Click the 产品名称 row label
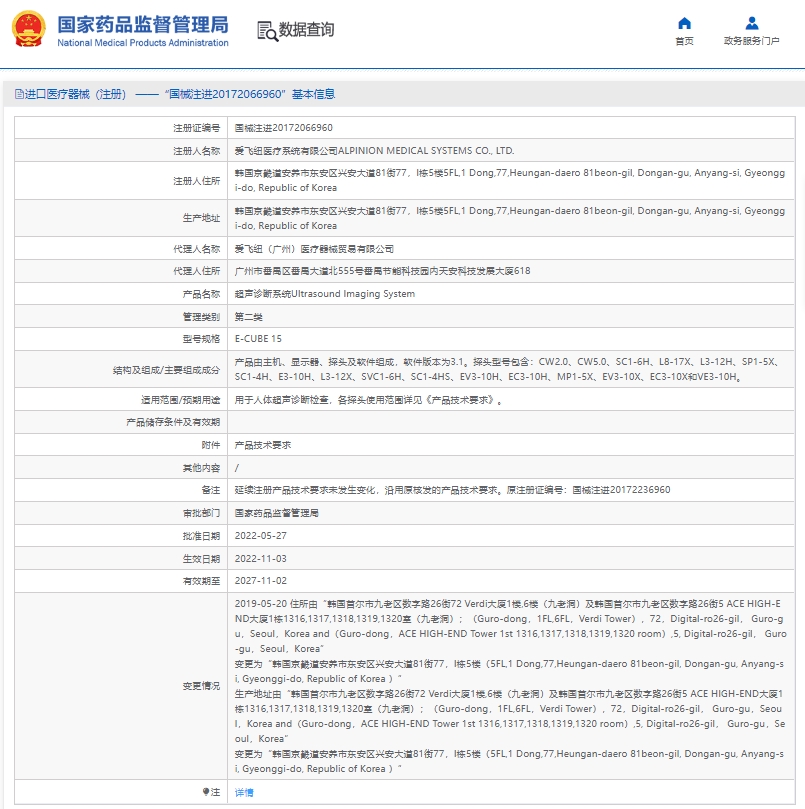Image resolution: width=805 pixels, height=809 pixels. pos(201,294)
